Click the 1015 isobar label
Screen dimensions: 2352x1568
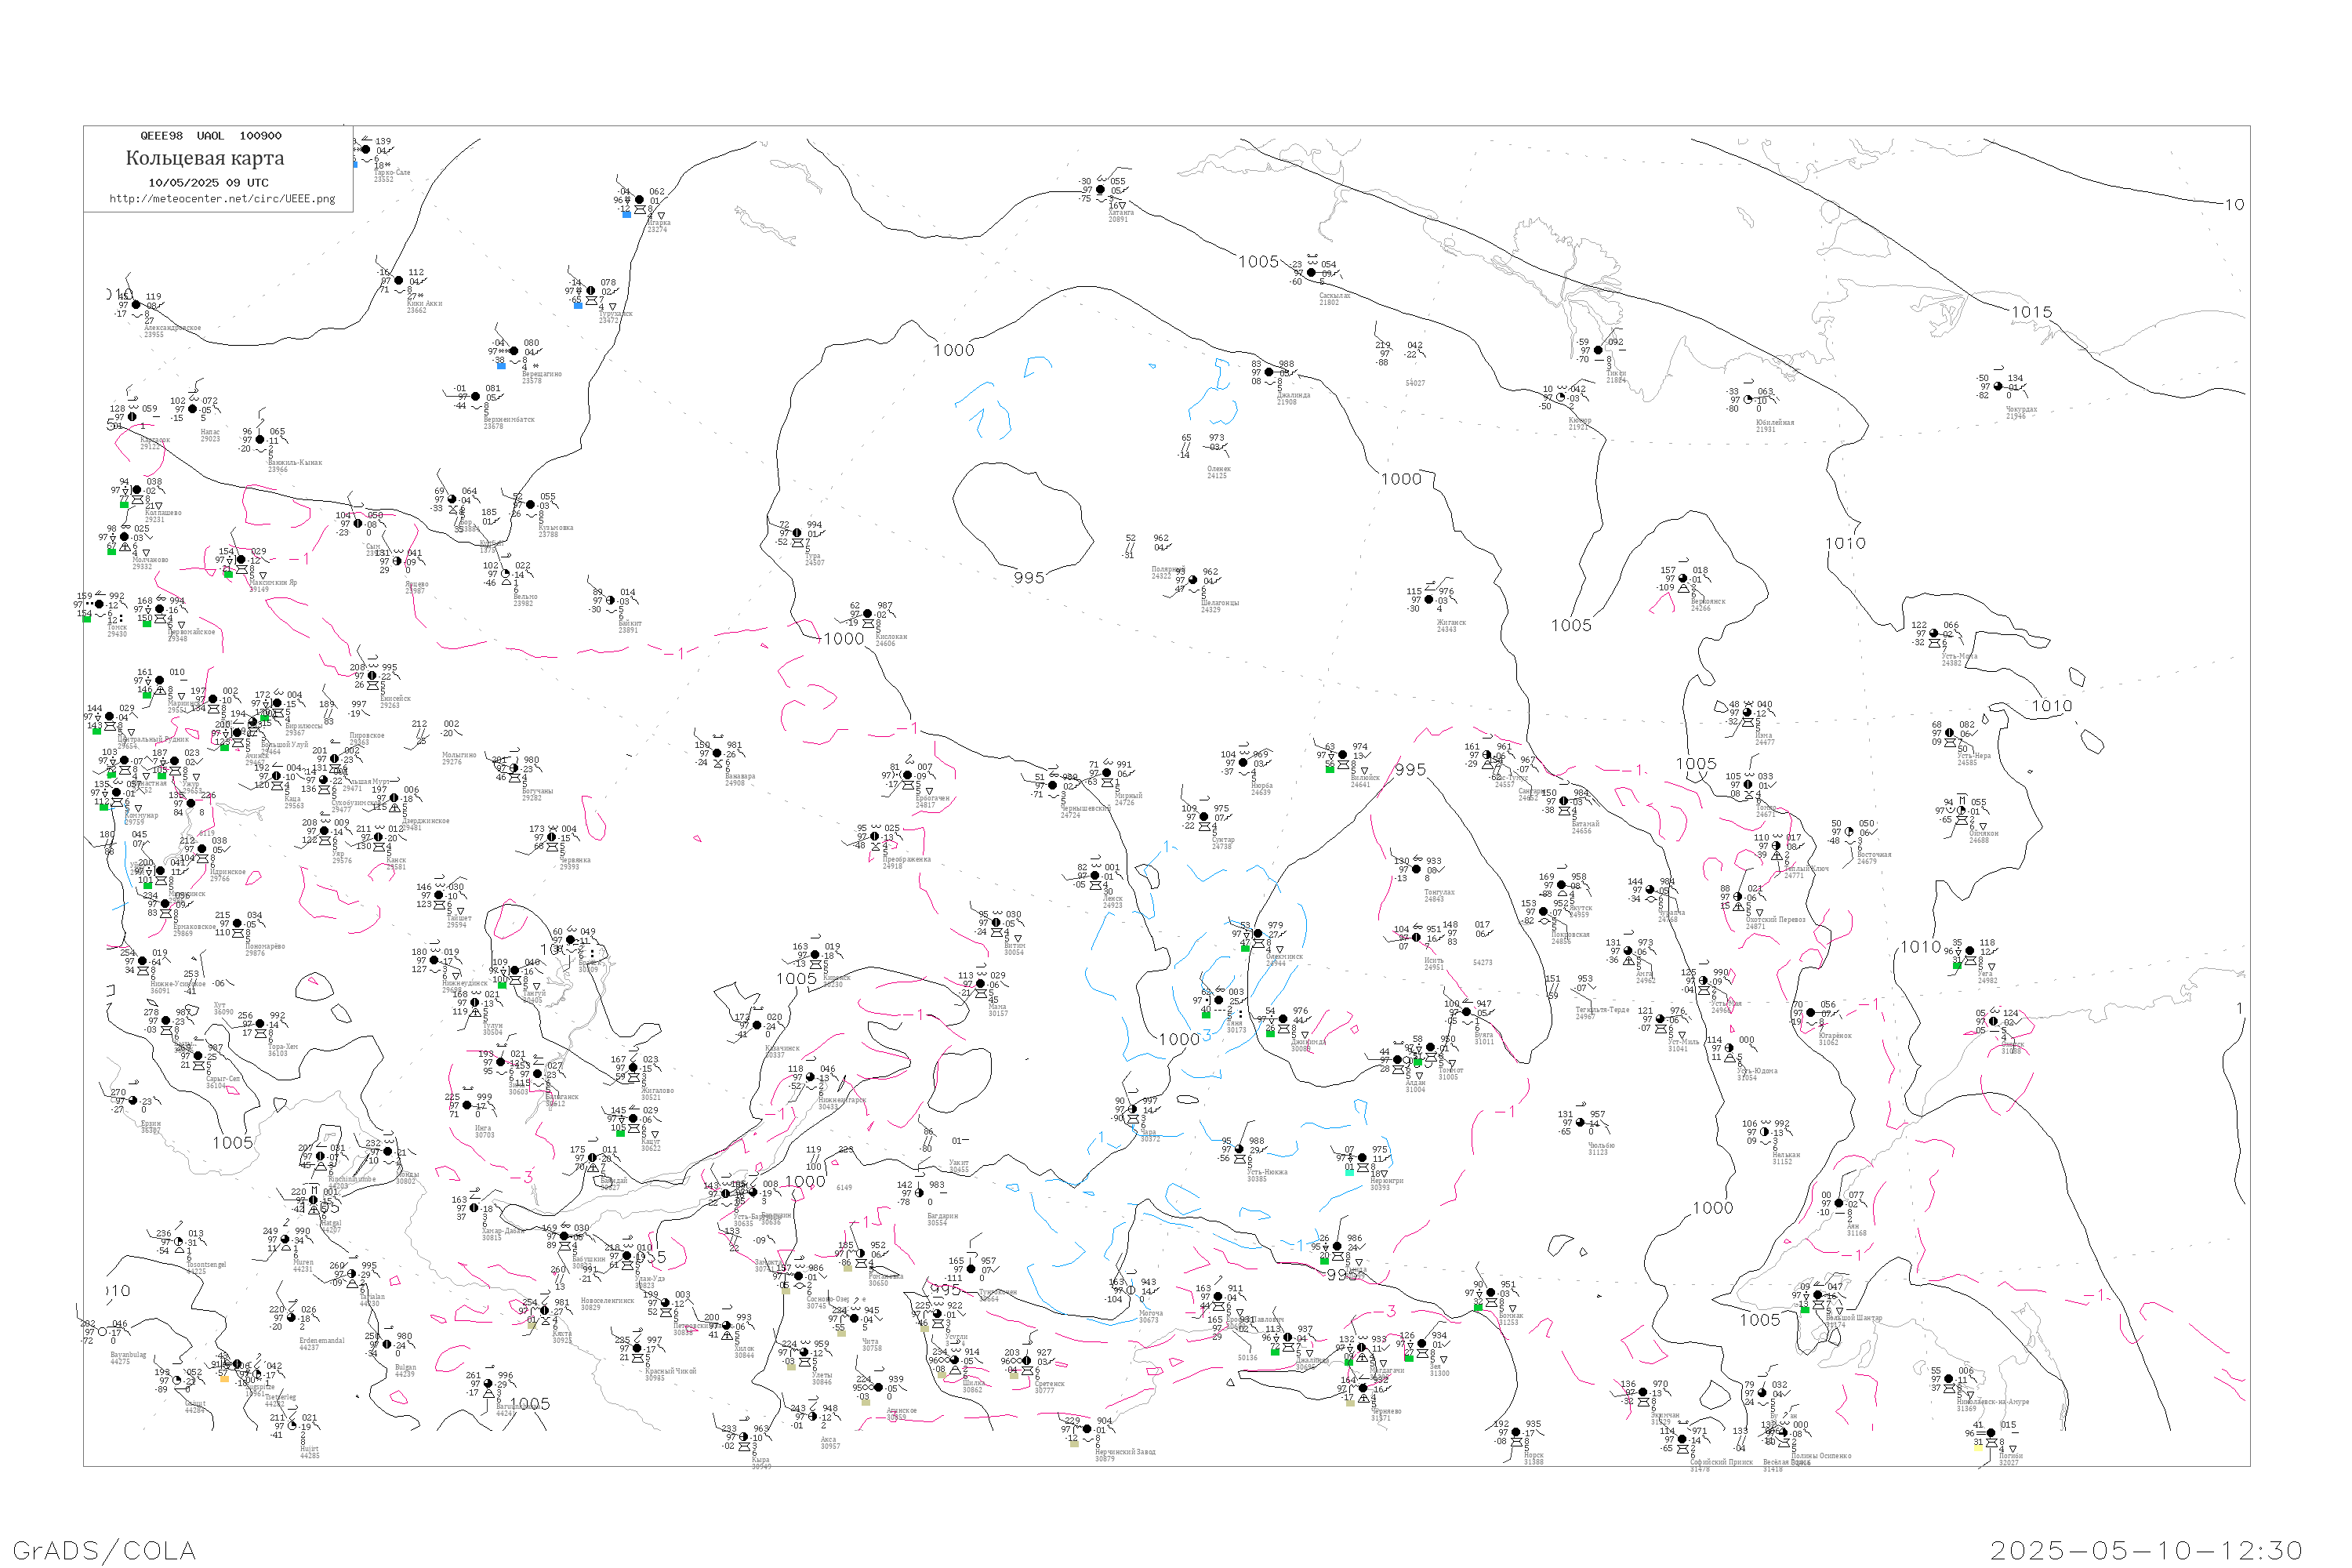coord(2031,312)
